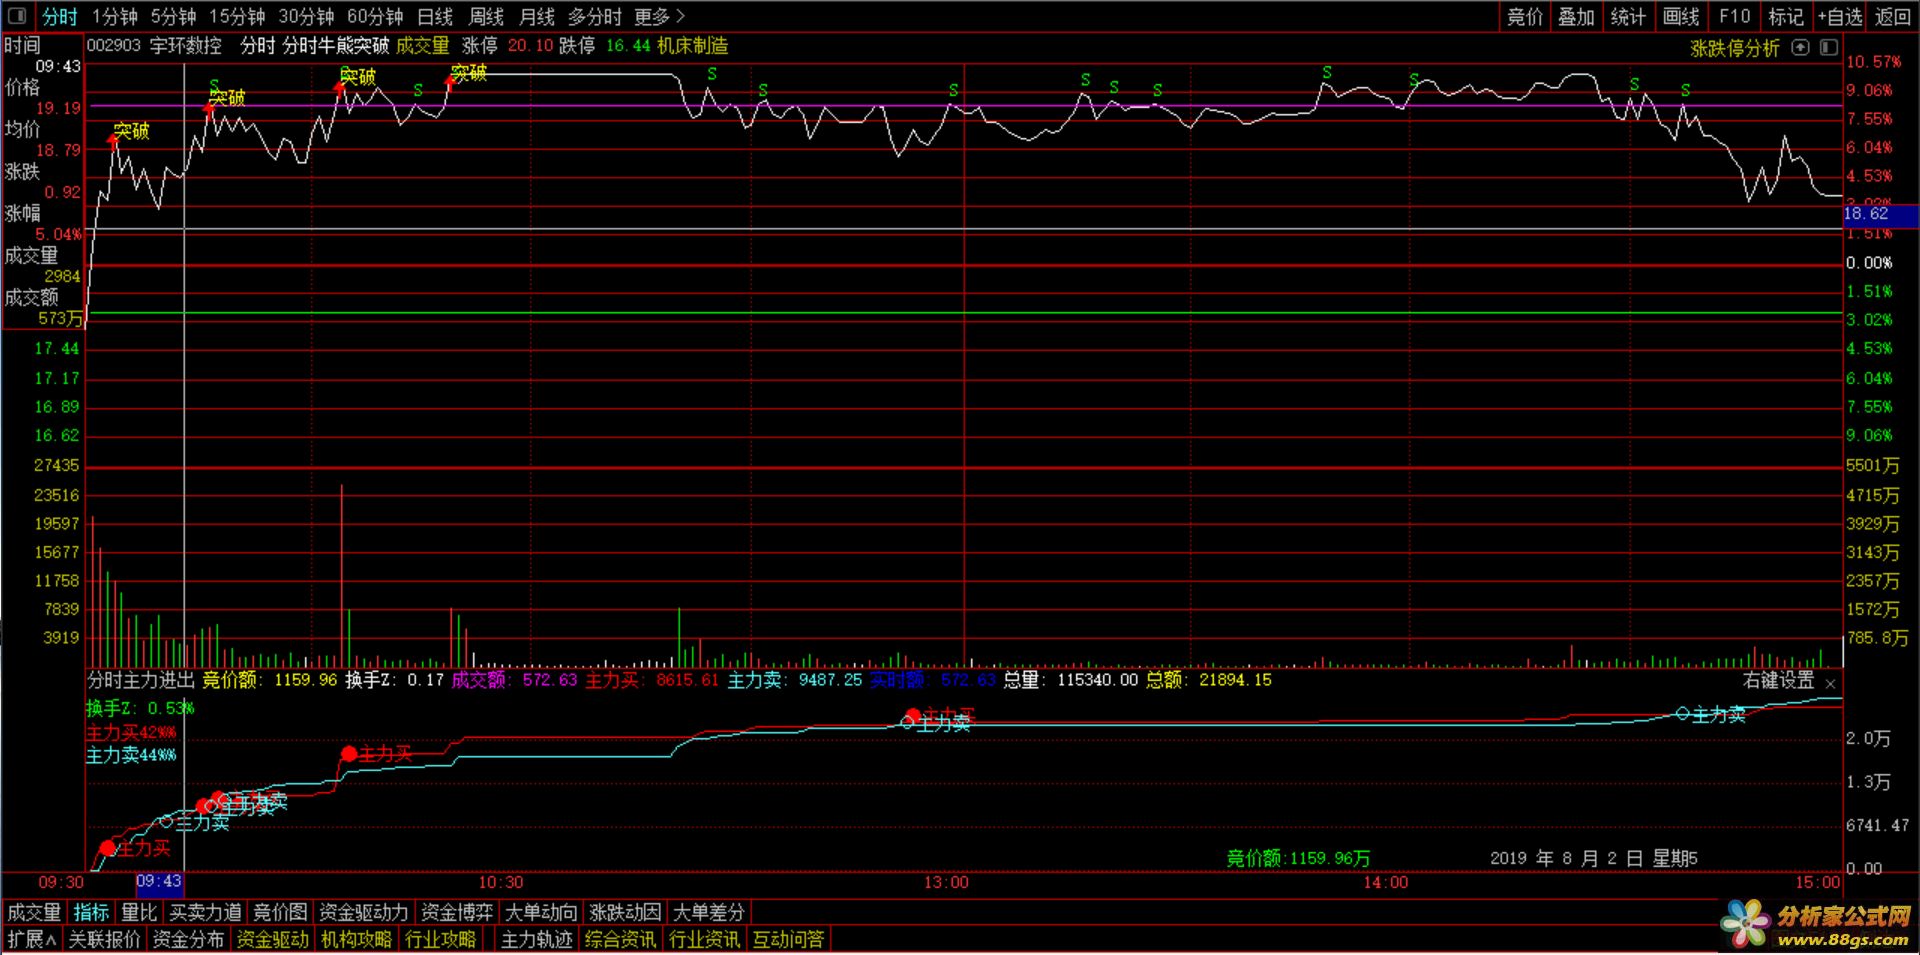Click the up-arrow icon next to 涨跌停分析
This screenshot has height=955, width=1920.
tap(1800, 47)
